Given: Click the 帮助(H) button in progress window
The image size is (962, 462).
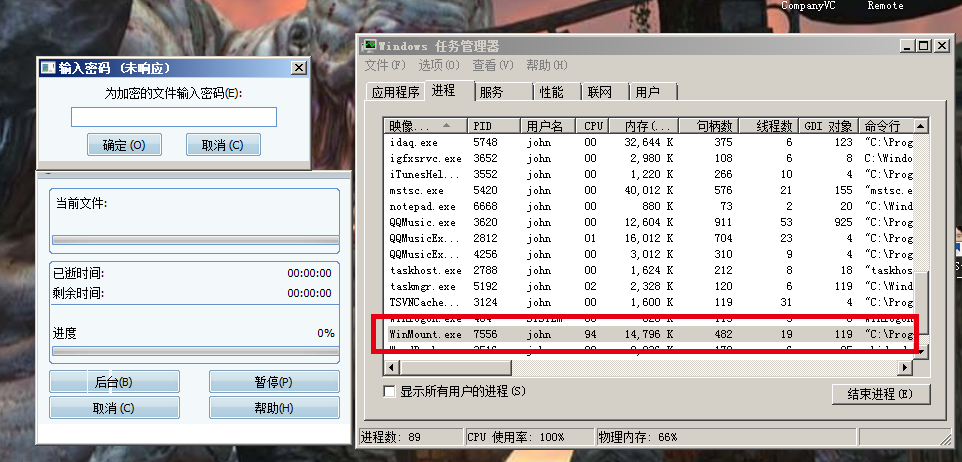Looking at the screenshot, I should pyautogui.click(x=274, y=408).
